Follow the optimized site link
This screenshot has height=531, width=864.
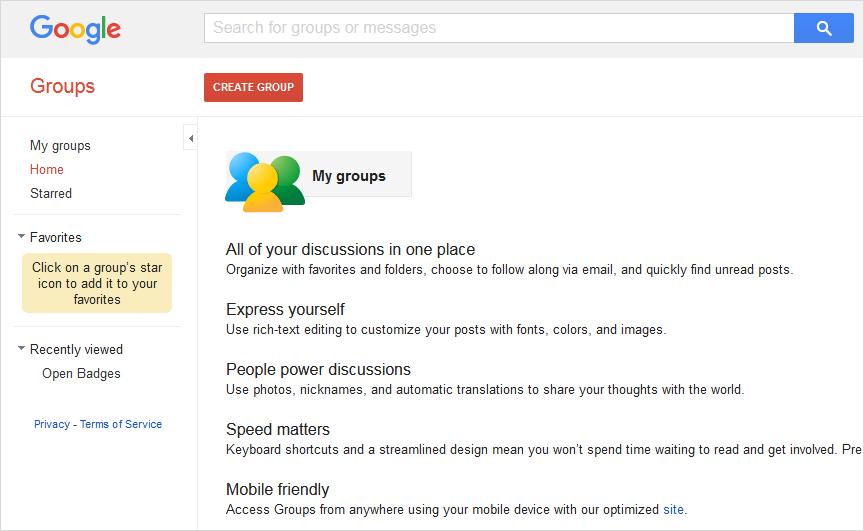(x=673, y=510)
